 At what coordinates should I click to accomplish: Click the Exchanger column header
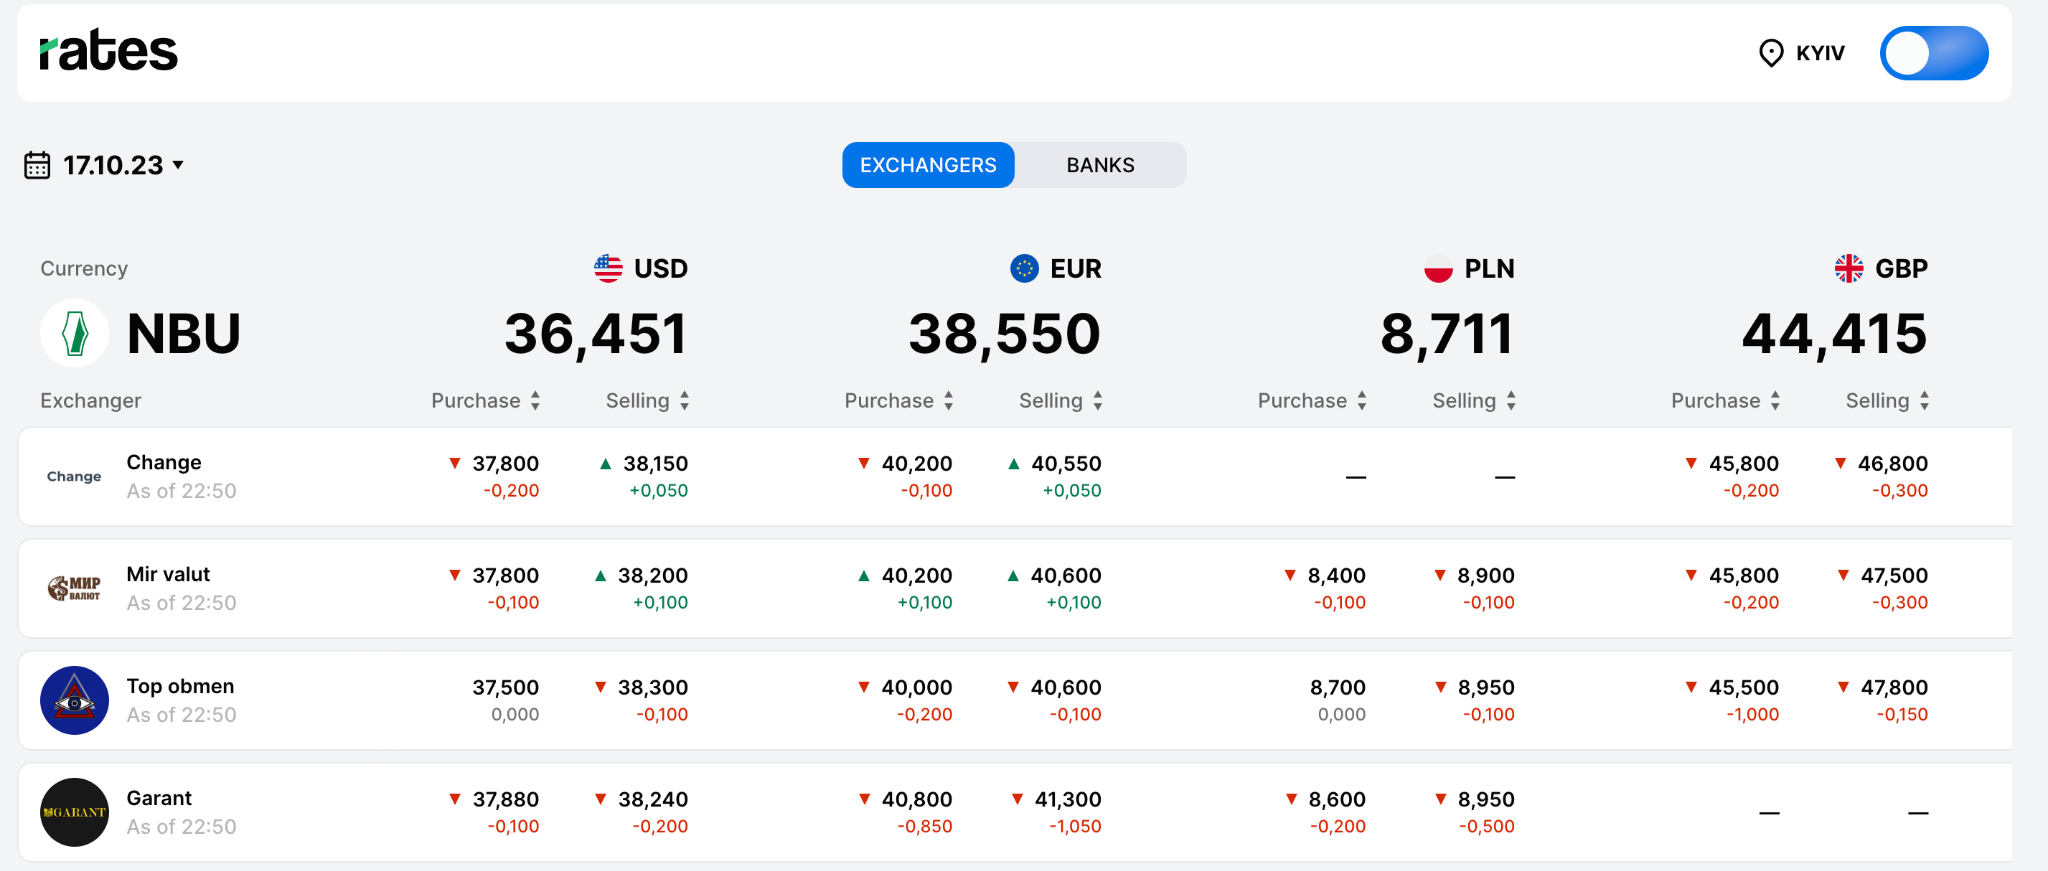[91, 401]
